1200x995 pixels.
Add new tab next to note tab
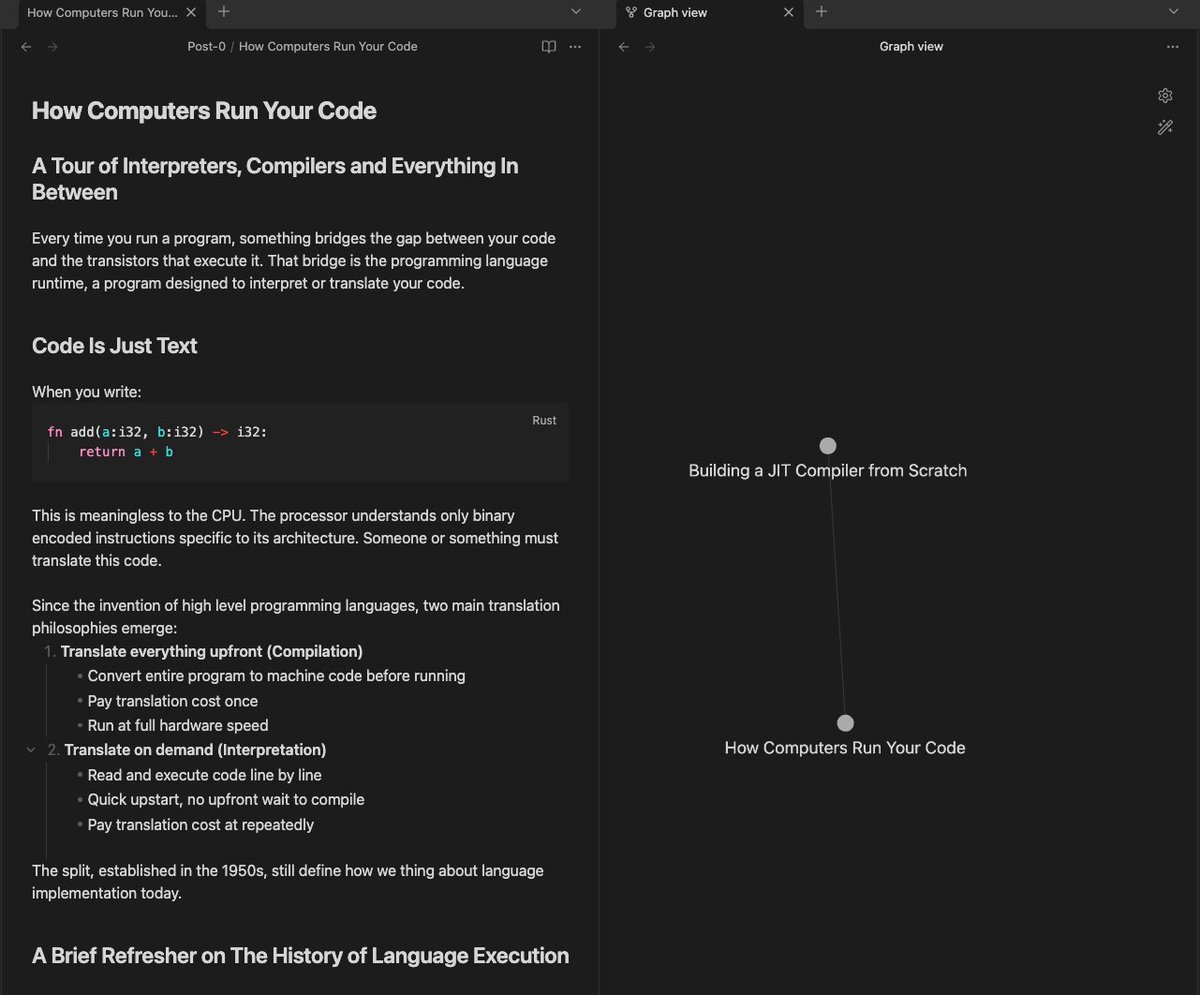pos(224,12)
